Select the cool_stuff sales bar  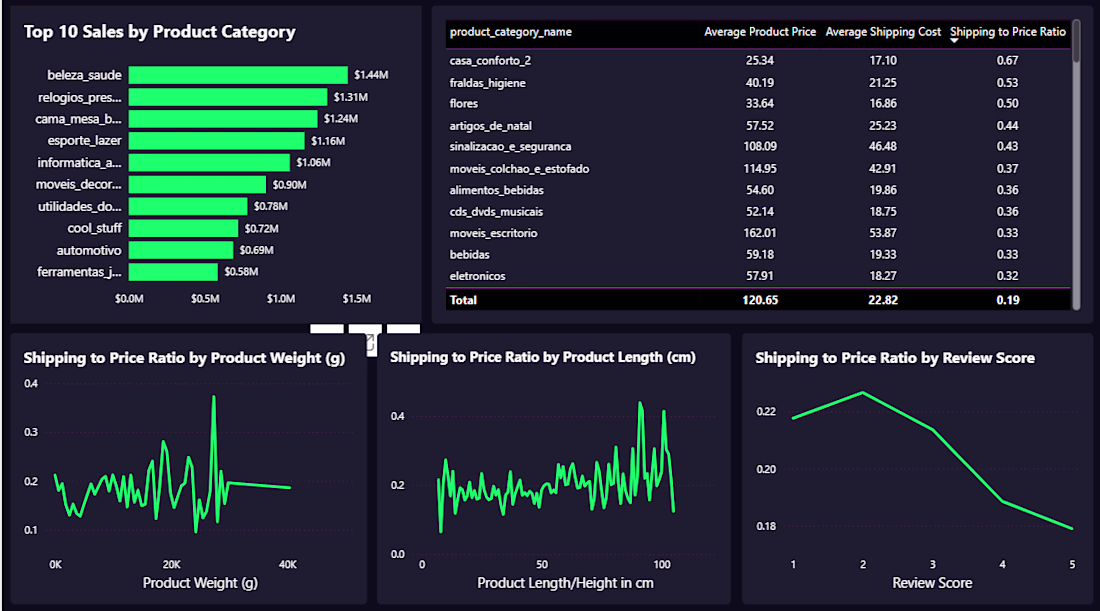[x=183, y=228]
